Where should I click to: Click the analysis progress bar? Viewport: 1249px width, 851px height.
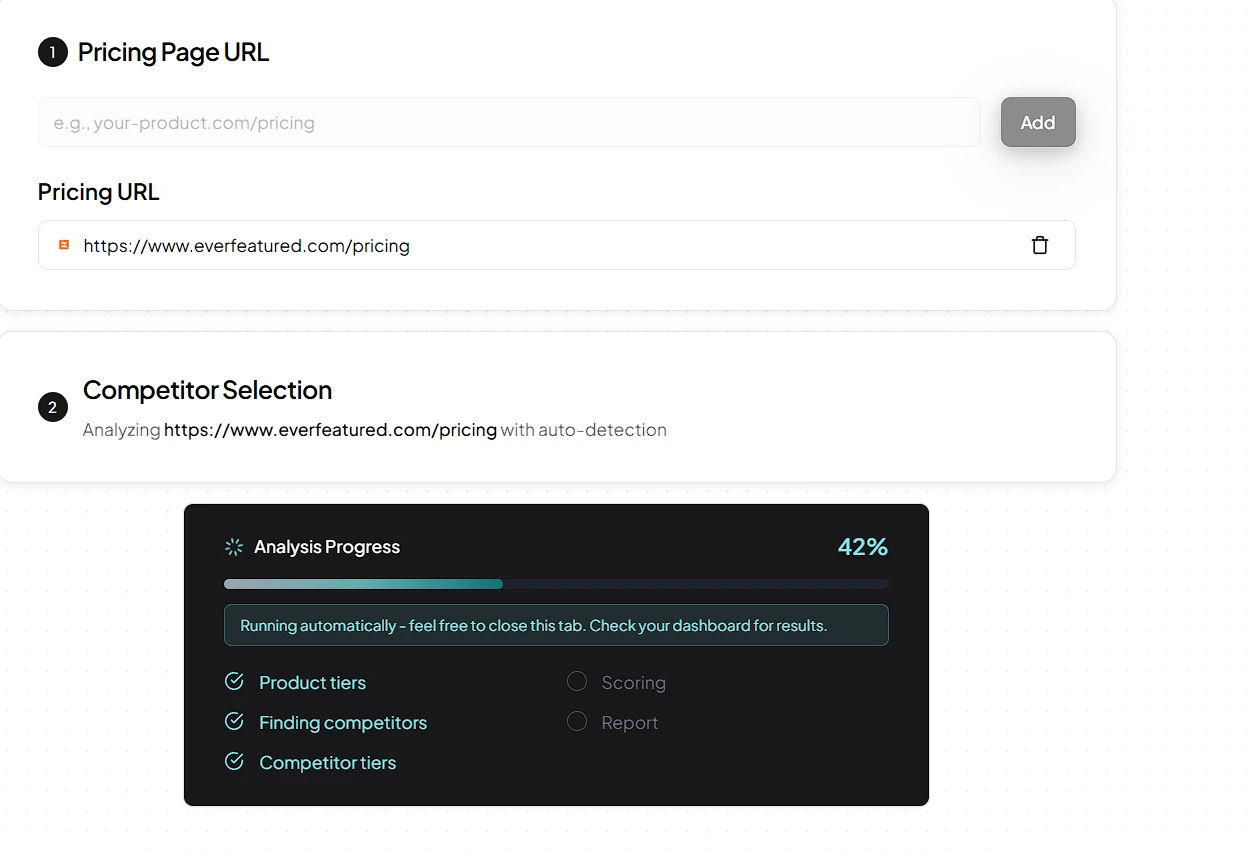(x=556, y=584)
